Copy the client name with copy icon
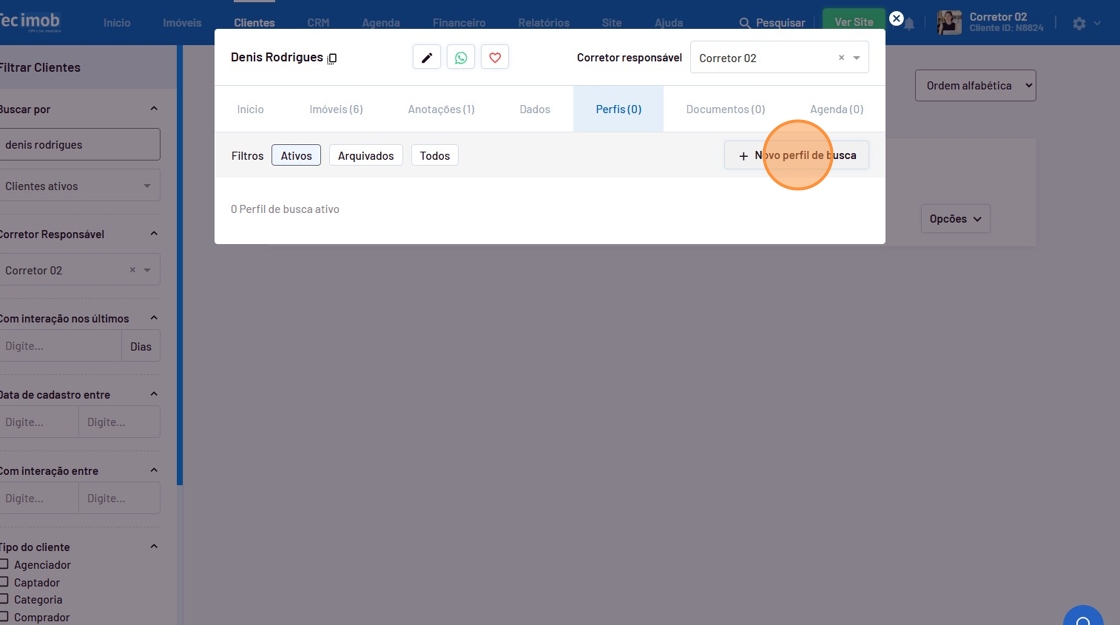 (x=332, y=59)
